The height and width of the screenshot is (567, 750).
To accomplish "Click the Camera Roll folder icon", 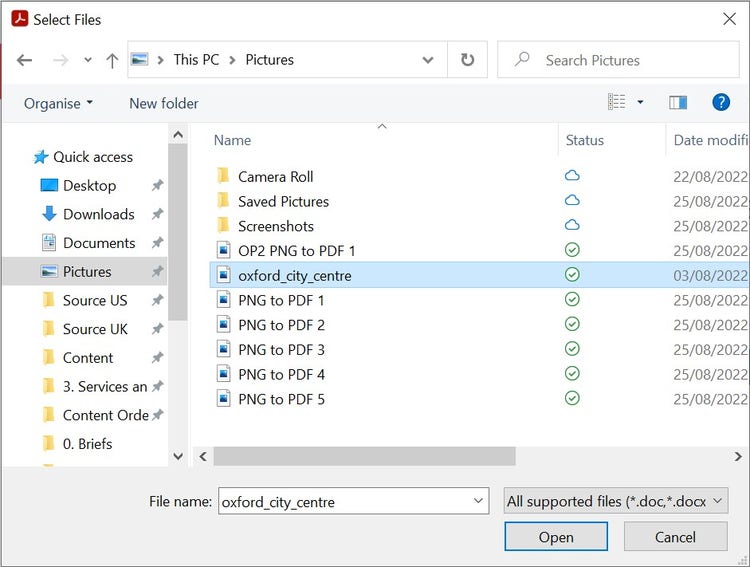I will (x=224, y=177).
